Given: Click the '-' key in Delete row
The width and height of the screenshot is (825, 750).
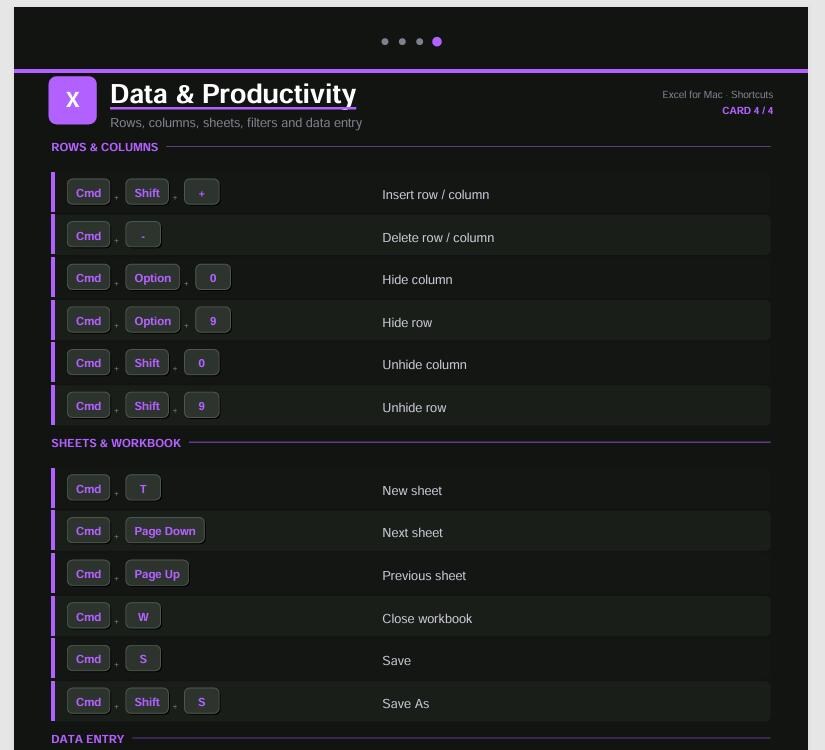Looking at the screenshot, I should tap(143, 235).
